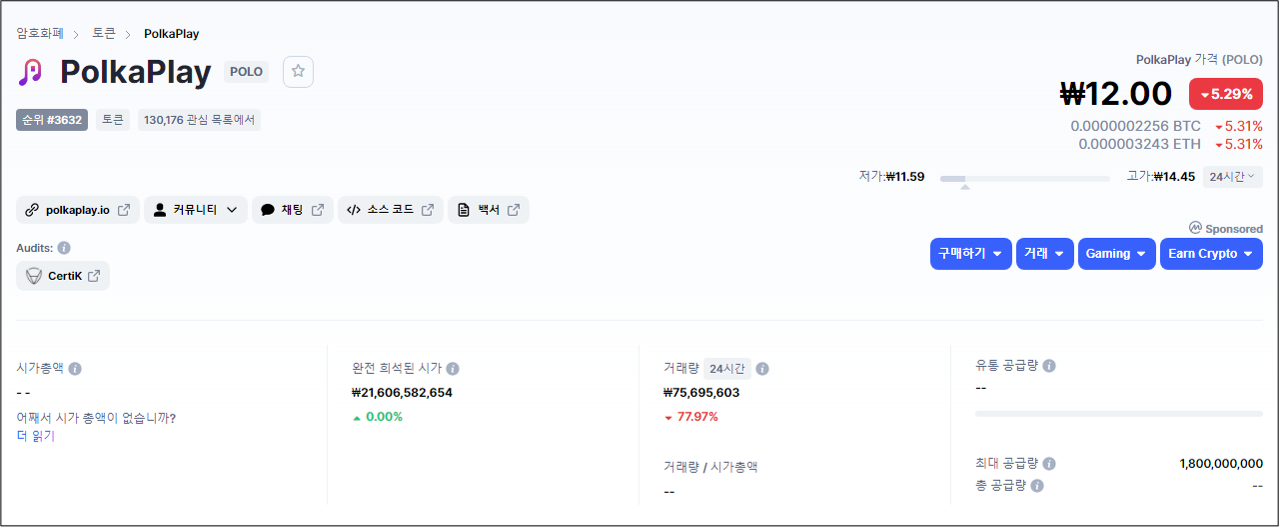Expand the 커뮤니티 dropdown
The width and height of the screenshot is (1279, 527).
click(x=195, y=210)
